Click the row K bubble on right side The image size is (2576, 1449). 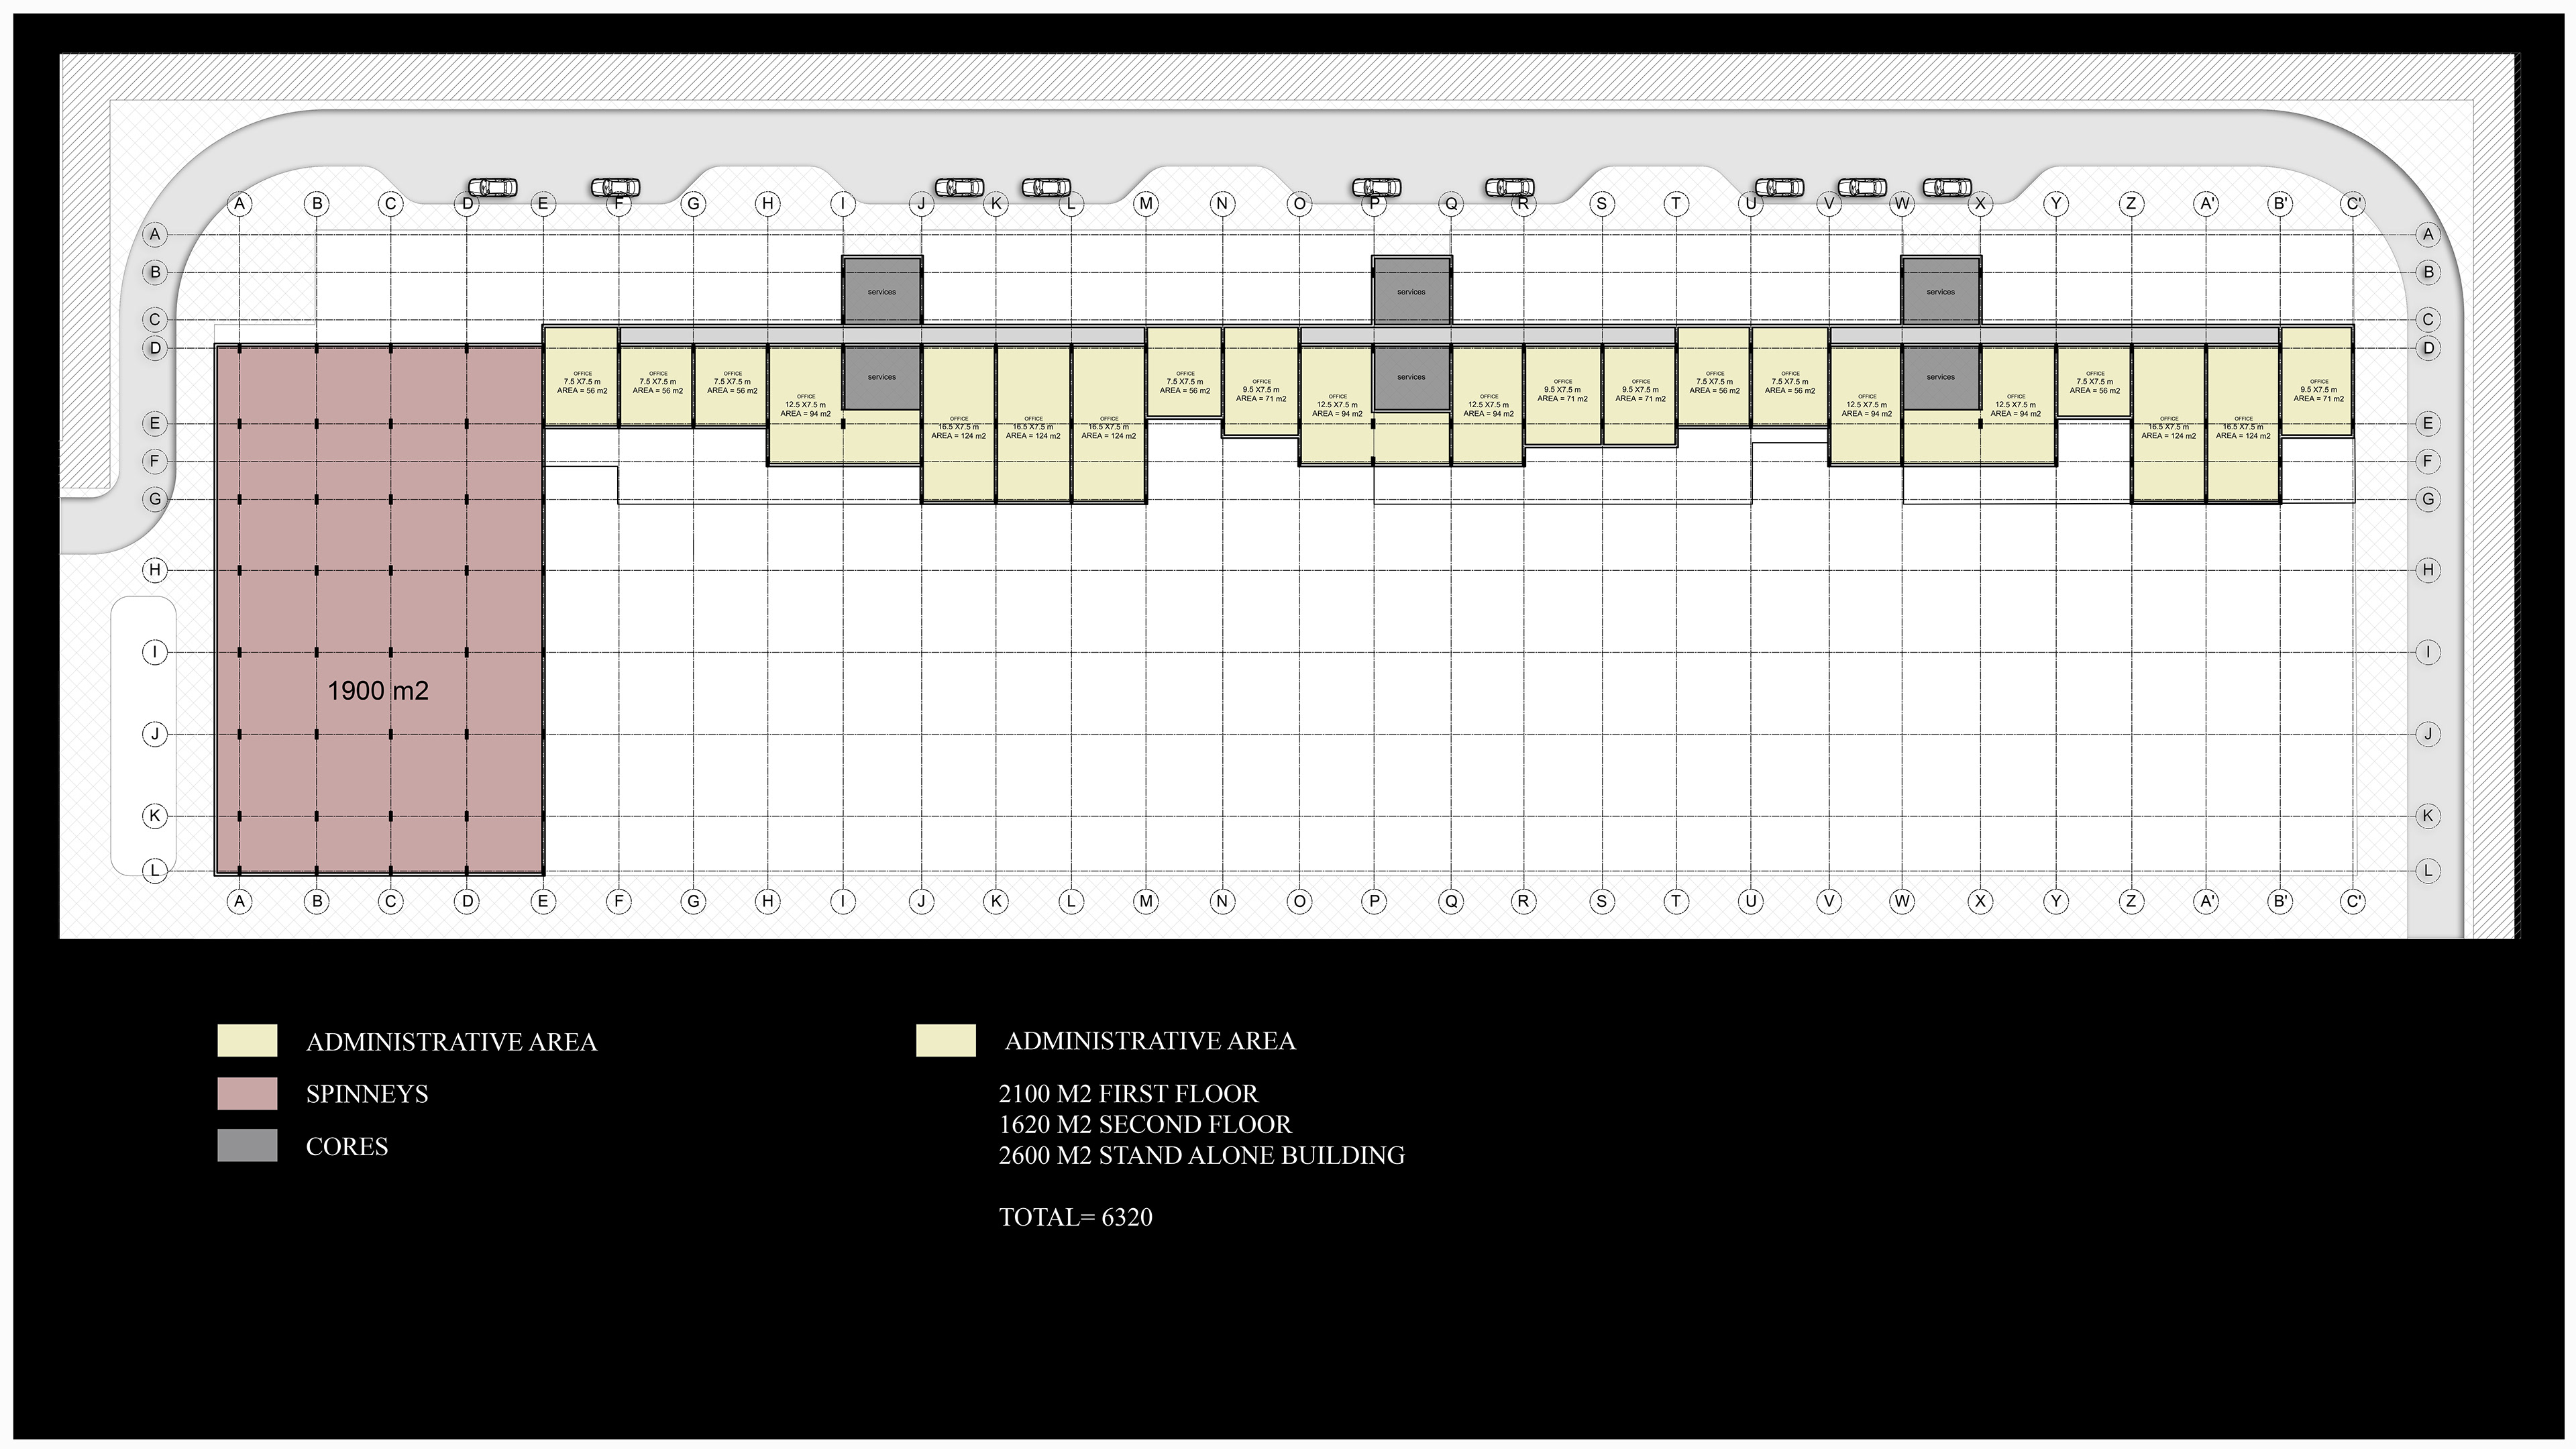[x=2428, y=816]
